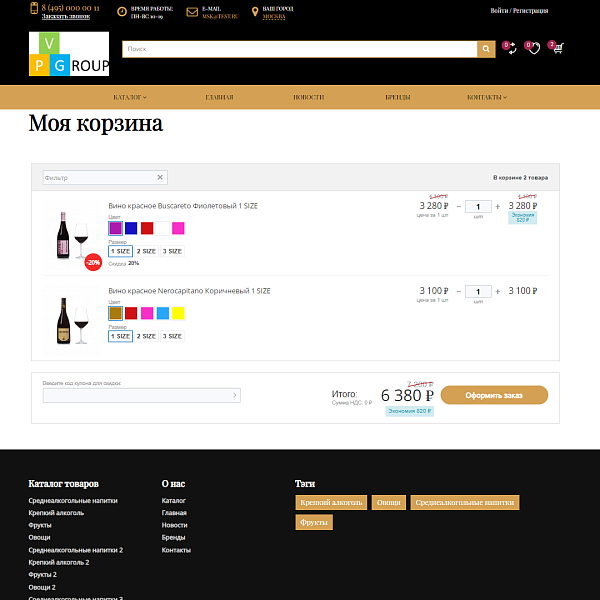The image size is (600, 600).
Task: Go to Новости in navigation bar
Action: click(x=308, y=97)
